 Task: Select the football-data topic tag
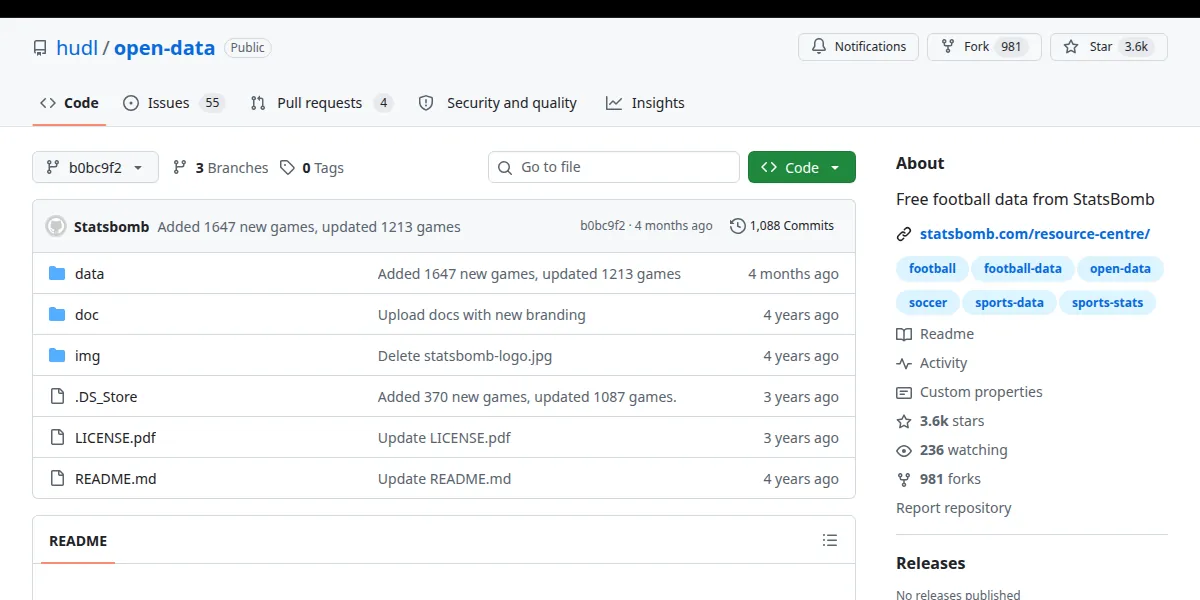click(x=1023, y=268)
